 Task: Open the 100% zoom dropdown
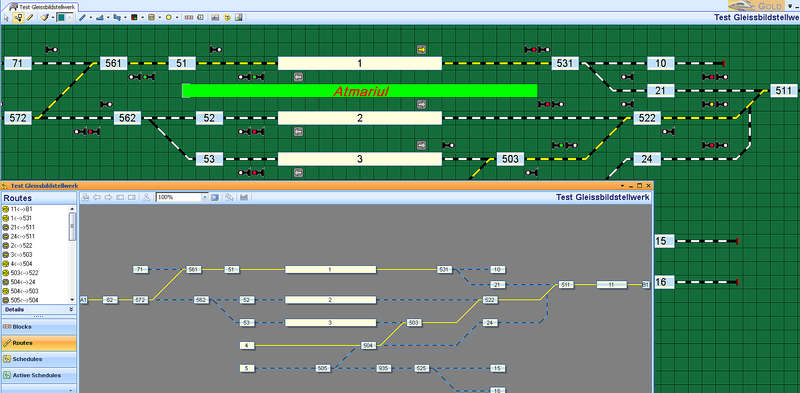(205, 196)
